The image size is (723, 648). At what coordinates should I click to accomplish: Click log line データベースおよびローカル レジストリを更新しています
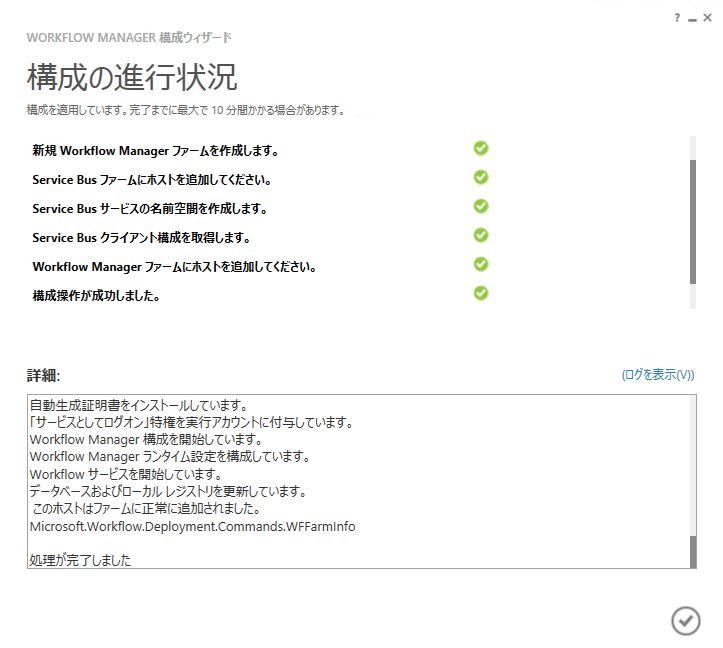click(168, 492)
